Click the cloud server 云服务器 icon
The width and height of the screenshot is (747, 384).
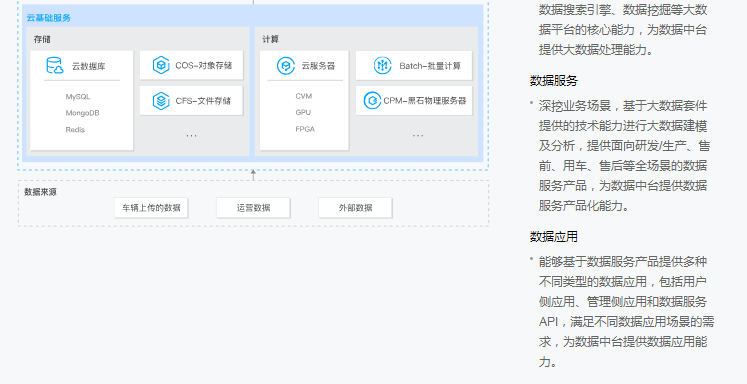click(x=286, y=65)
